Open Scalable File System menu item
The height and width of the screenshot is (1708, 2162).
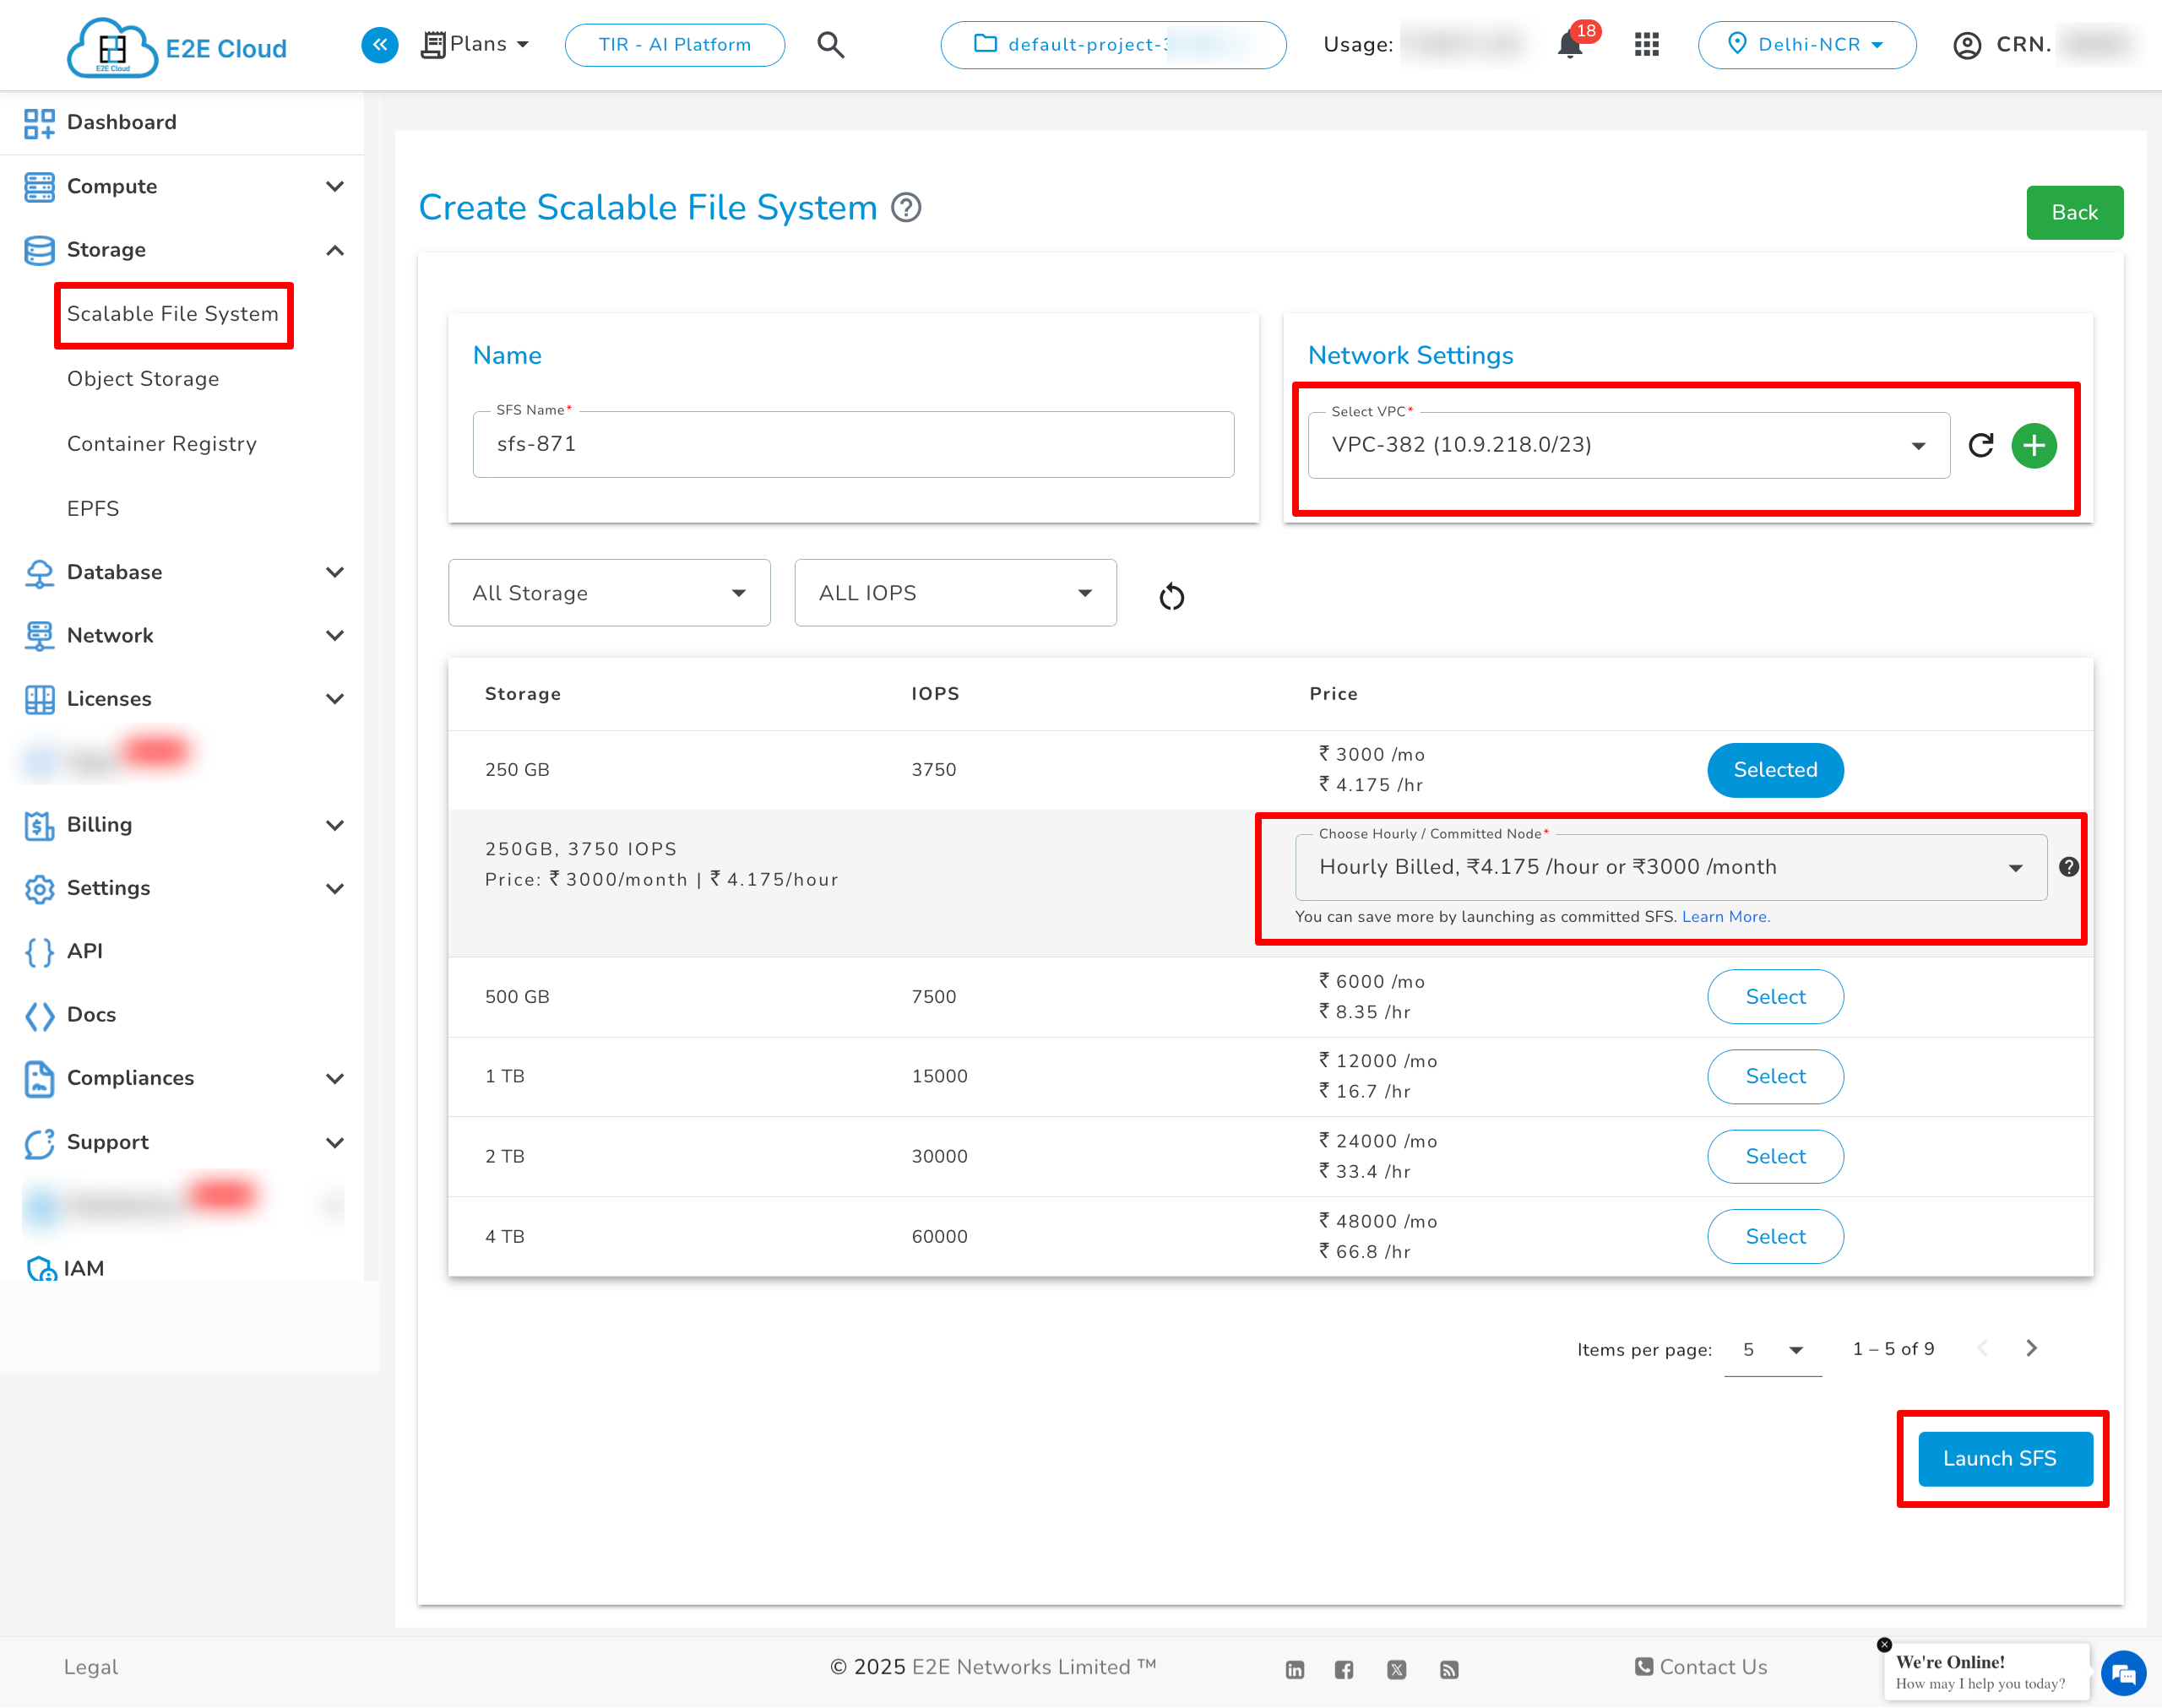173,314
